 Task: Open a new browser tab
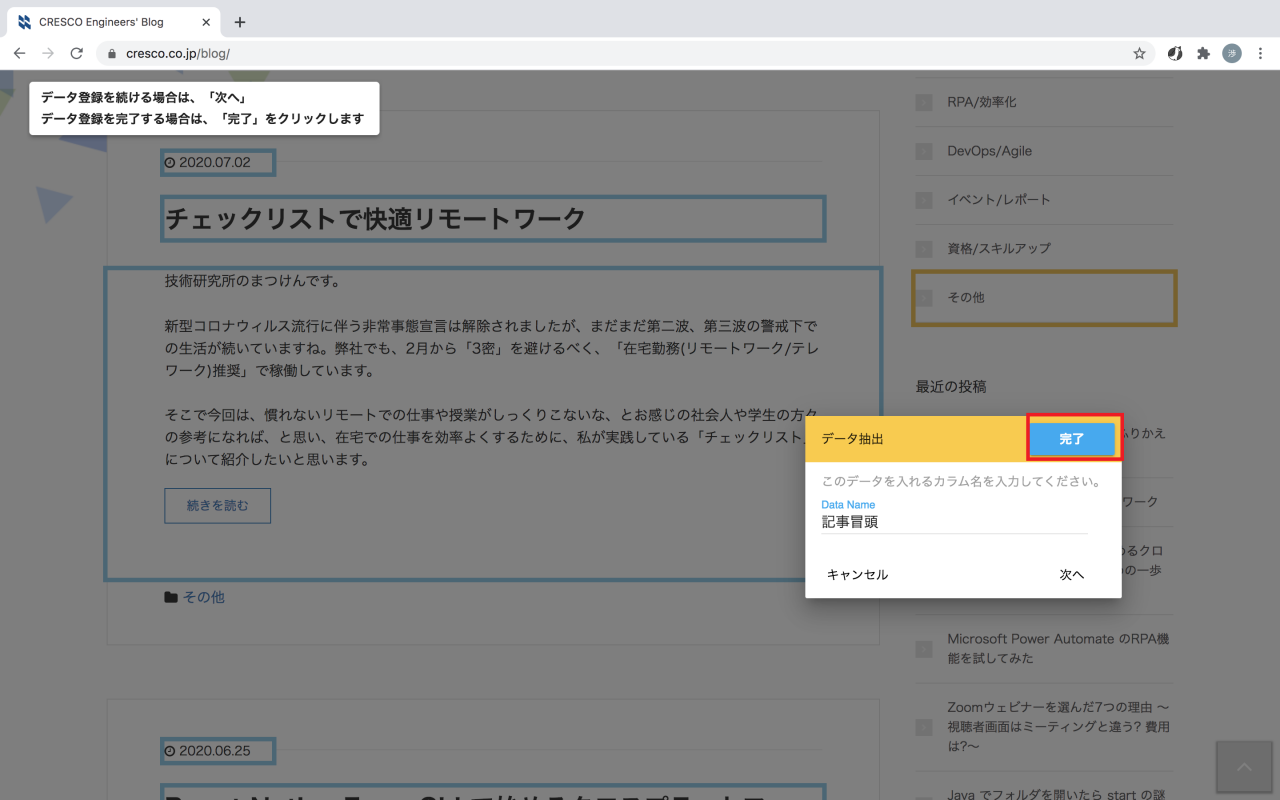coord(240,22)
